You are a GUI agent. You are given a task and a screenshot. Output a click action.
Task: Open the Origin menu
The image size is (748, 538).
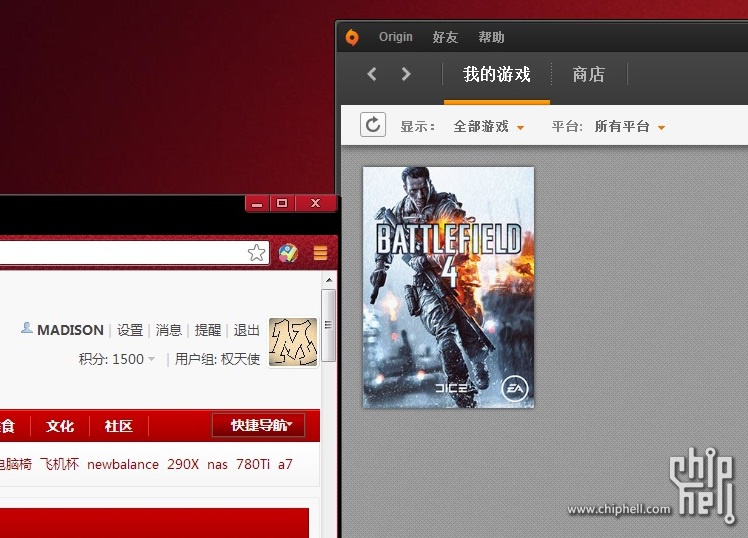395,37
